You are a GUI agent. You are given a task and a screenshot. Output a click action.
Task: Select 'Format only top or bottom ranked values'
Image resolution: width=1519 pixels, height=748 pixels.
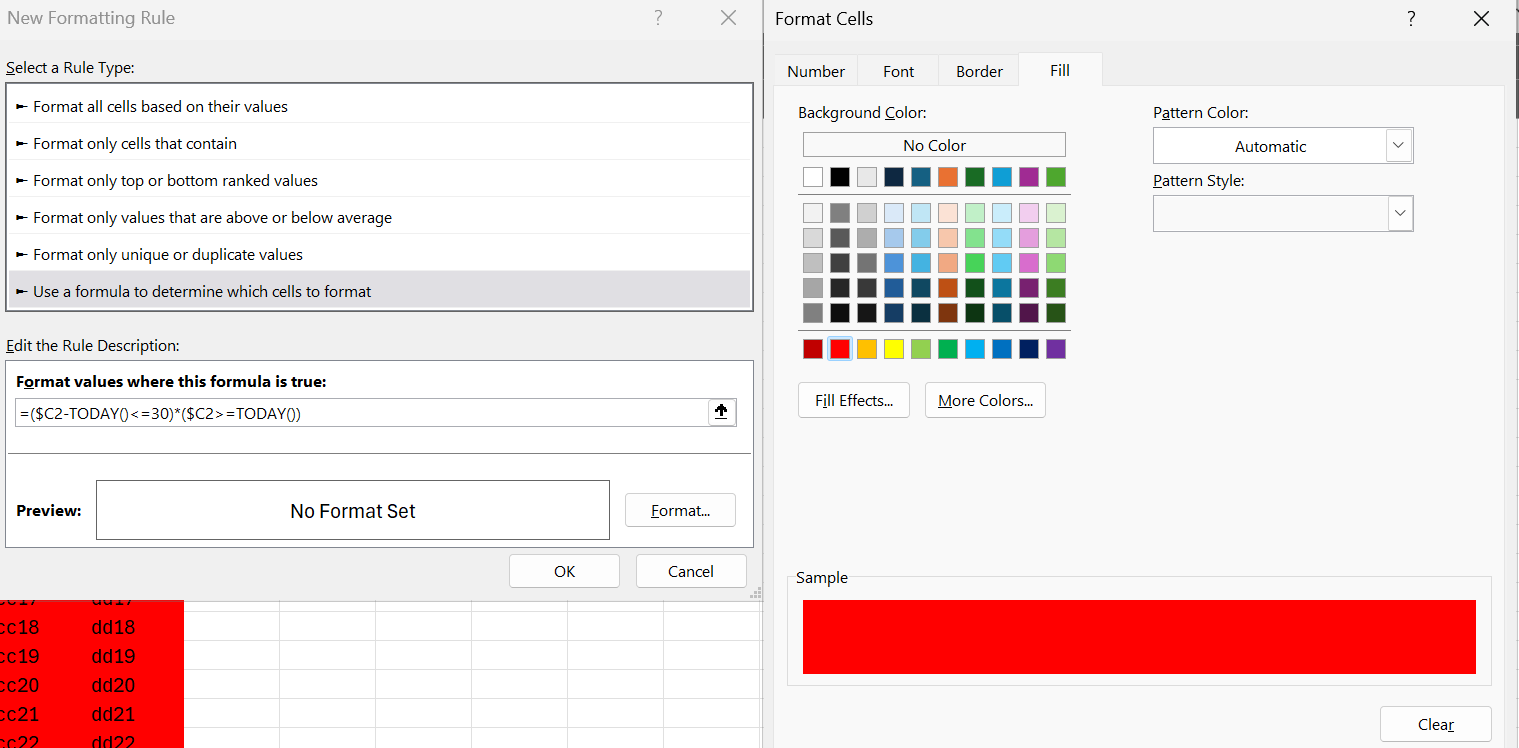click(x=379, y=180)
